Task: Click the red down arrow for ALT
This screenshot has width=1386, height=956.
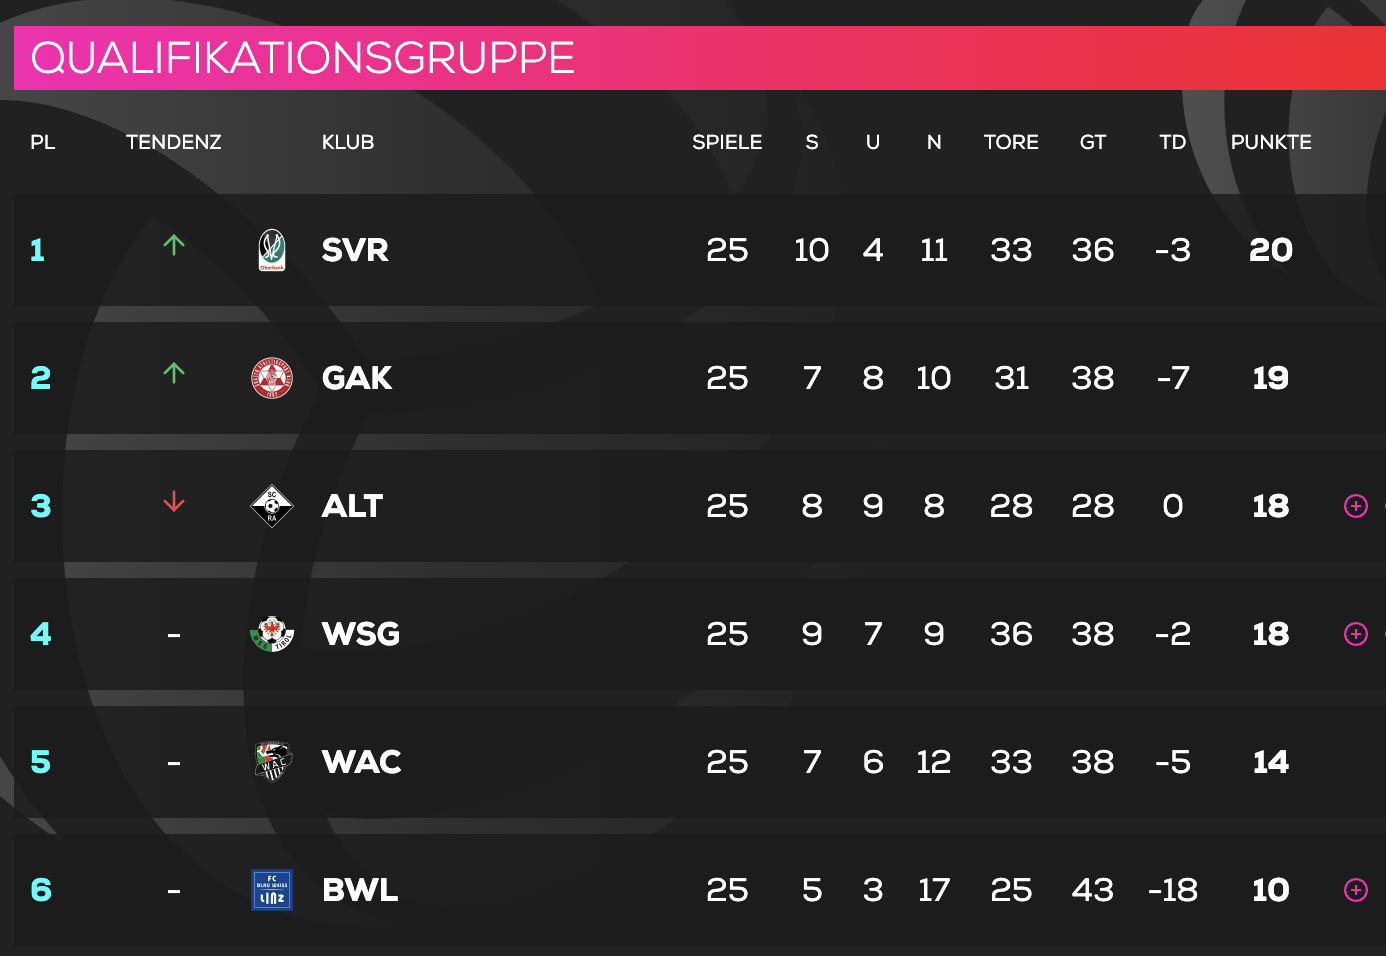Action: [x=174, y=501]
